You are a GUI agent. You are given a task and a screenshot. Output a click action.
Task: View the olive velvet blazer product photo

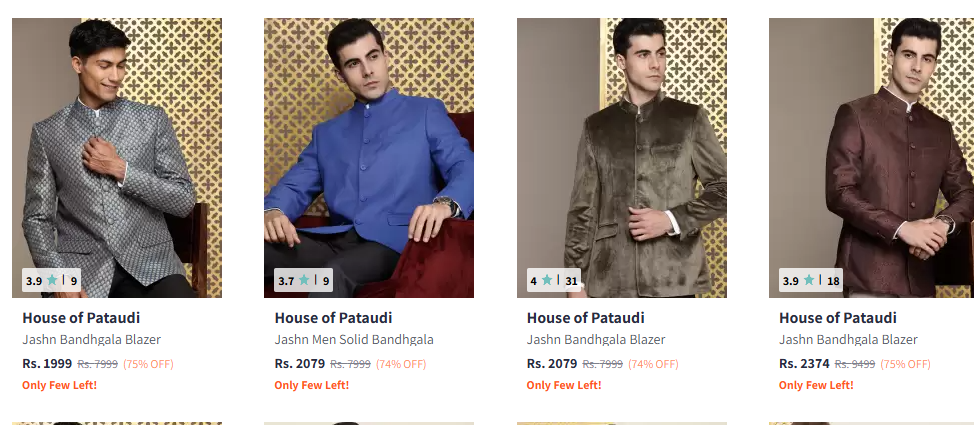pos(622,158)
